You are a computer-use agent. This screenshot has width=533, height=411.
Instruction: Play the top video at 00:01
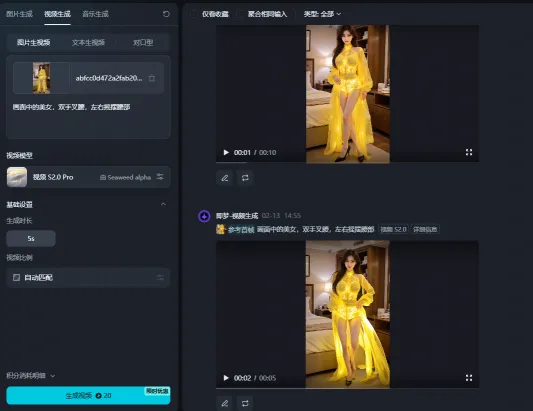226,152
